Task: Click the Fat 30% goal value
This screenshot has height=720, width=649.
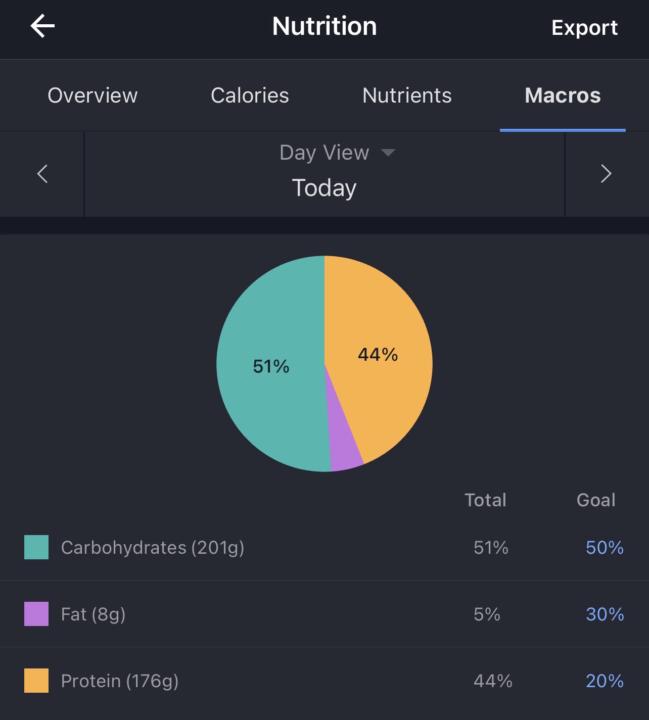Action: [x=604, y=614]
